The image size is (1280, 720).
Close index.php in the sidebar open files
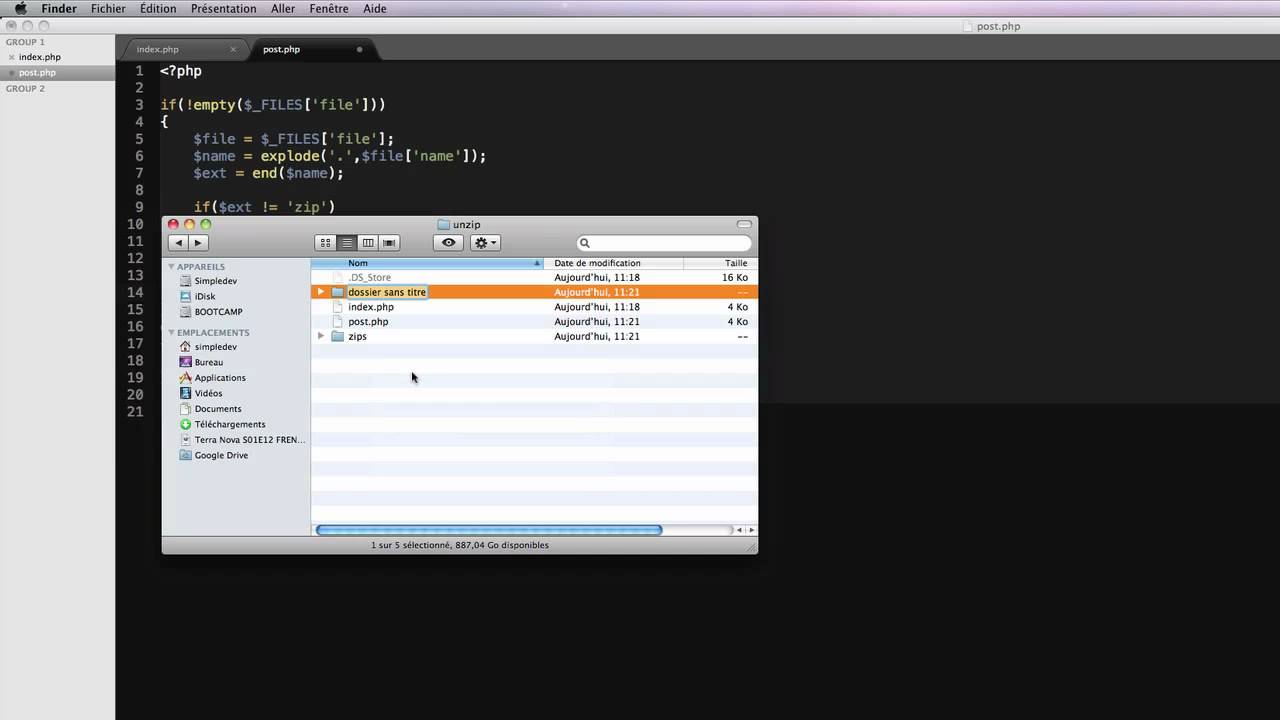(x=11, y=58)
